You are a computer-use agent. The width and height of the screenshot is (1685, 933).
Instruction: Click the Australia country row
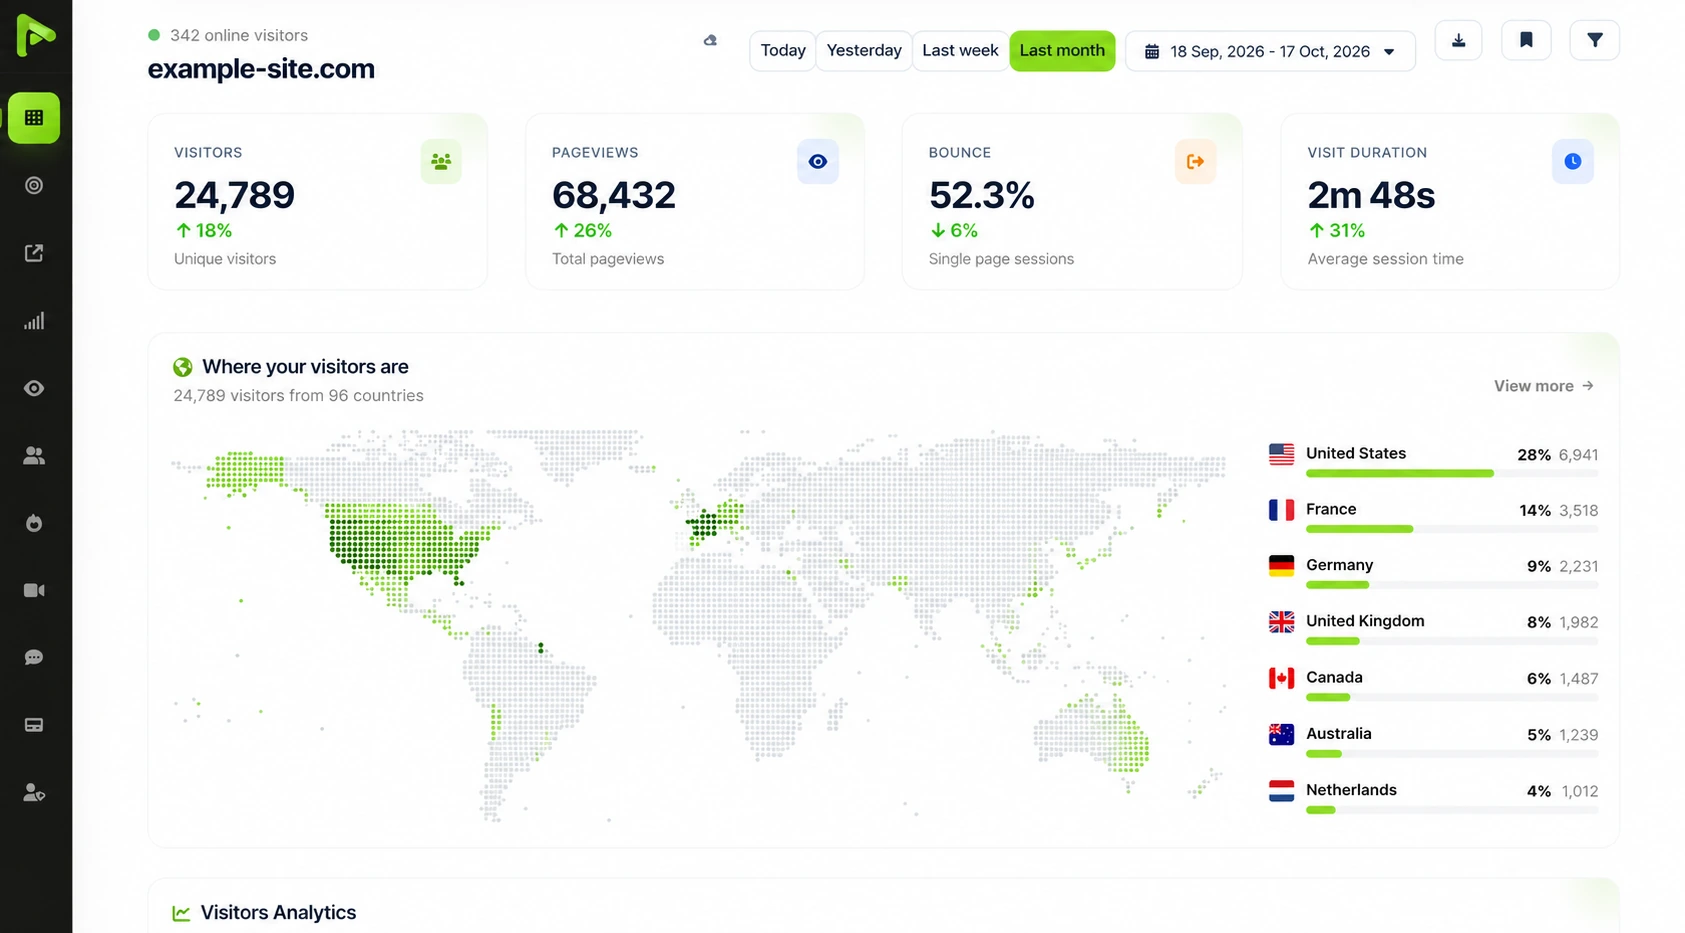(x=1433, y=740)
